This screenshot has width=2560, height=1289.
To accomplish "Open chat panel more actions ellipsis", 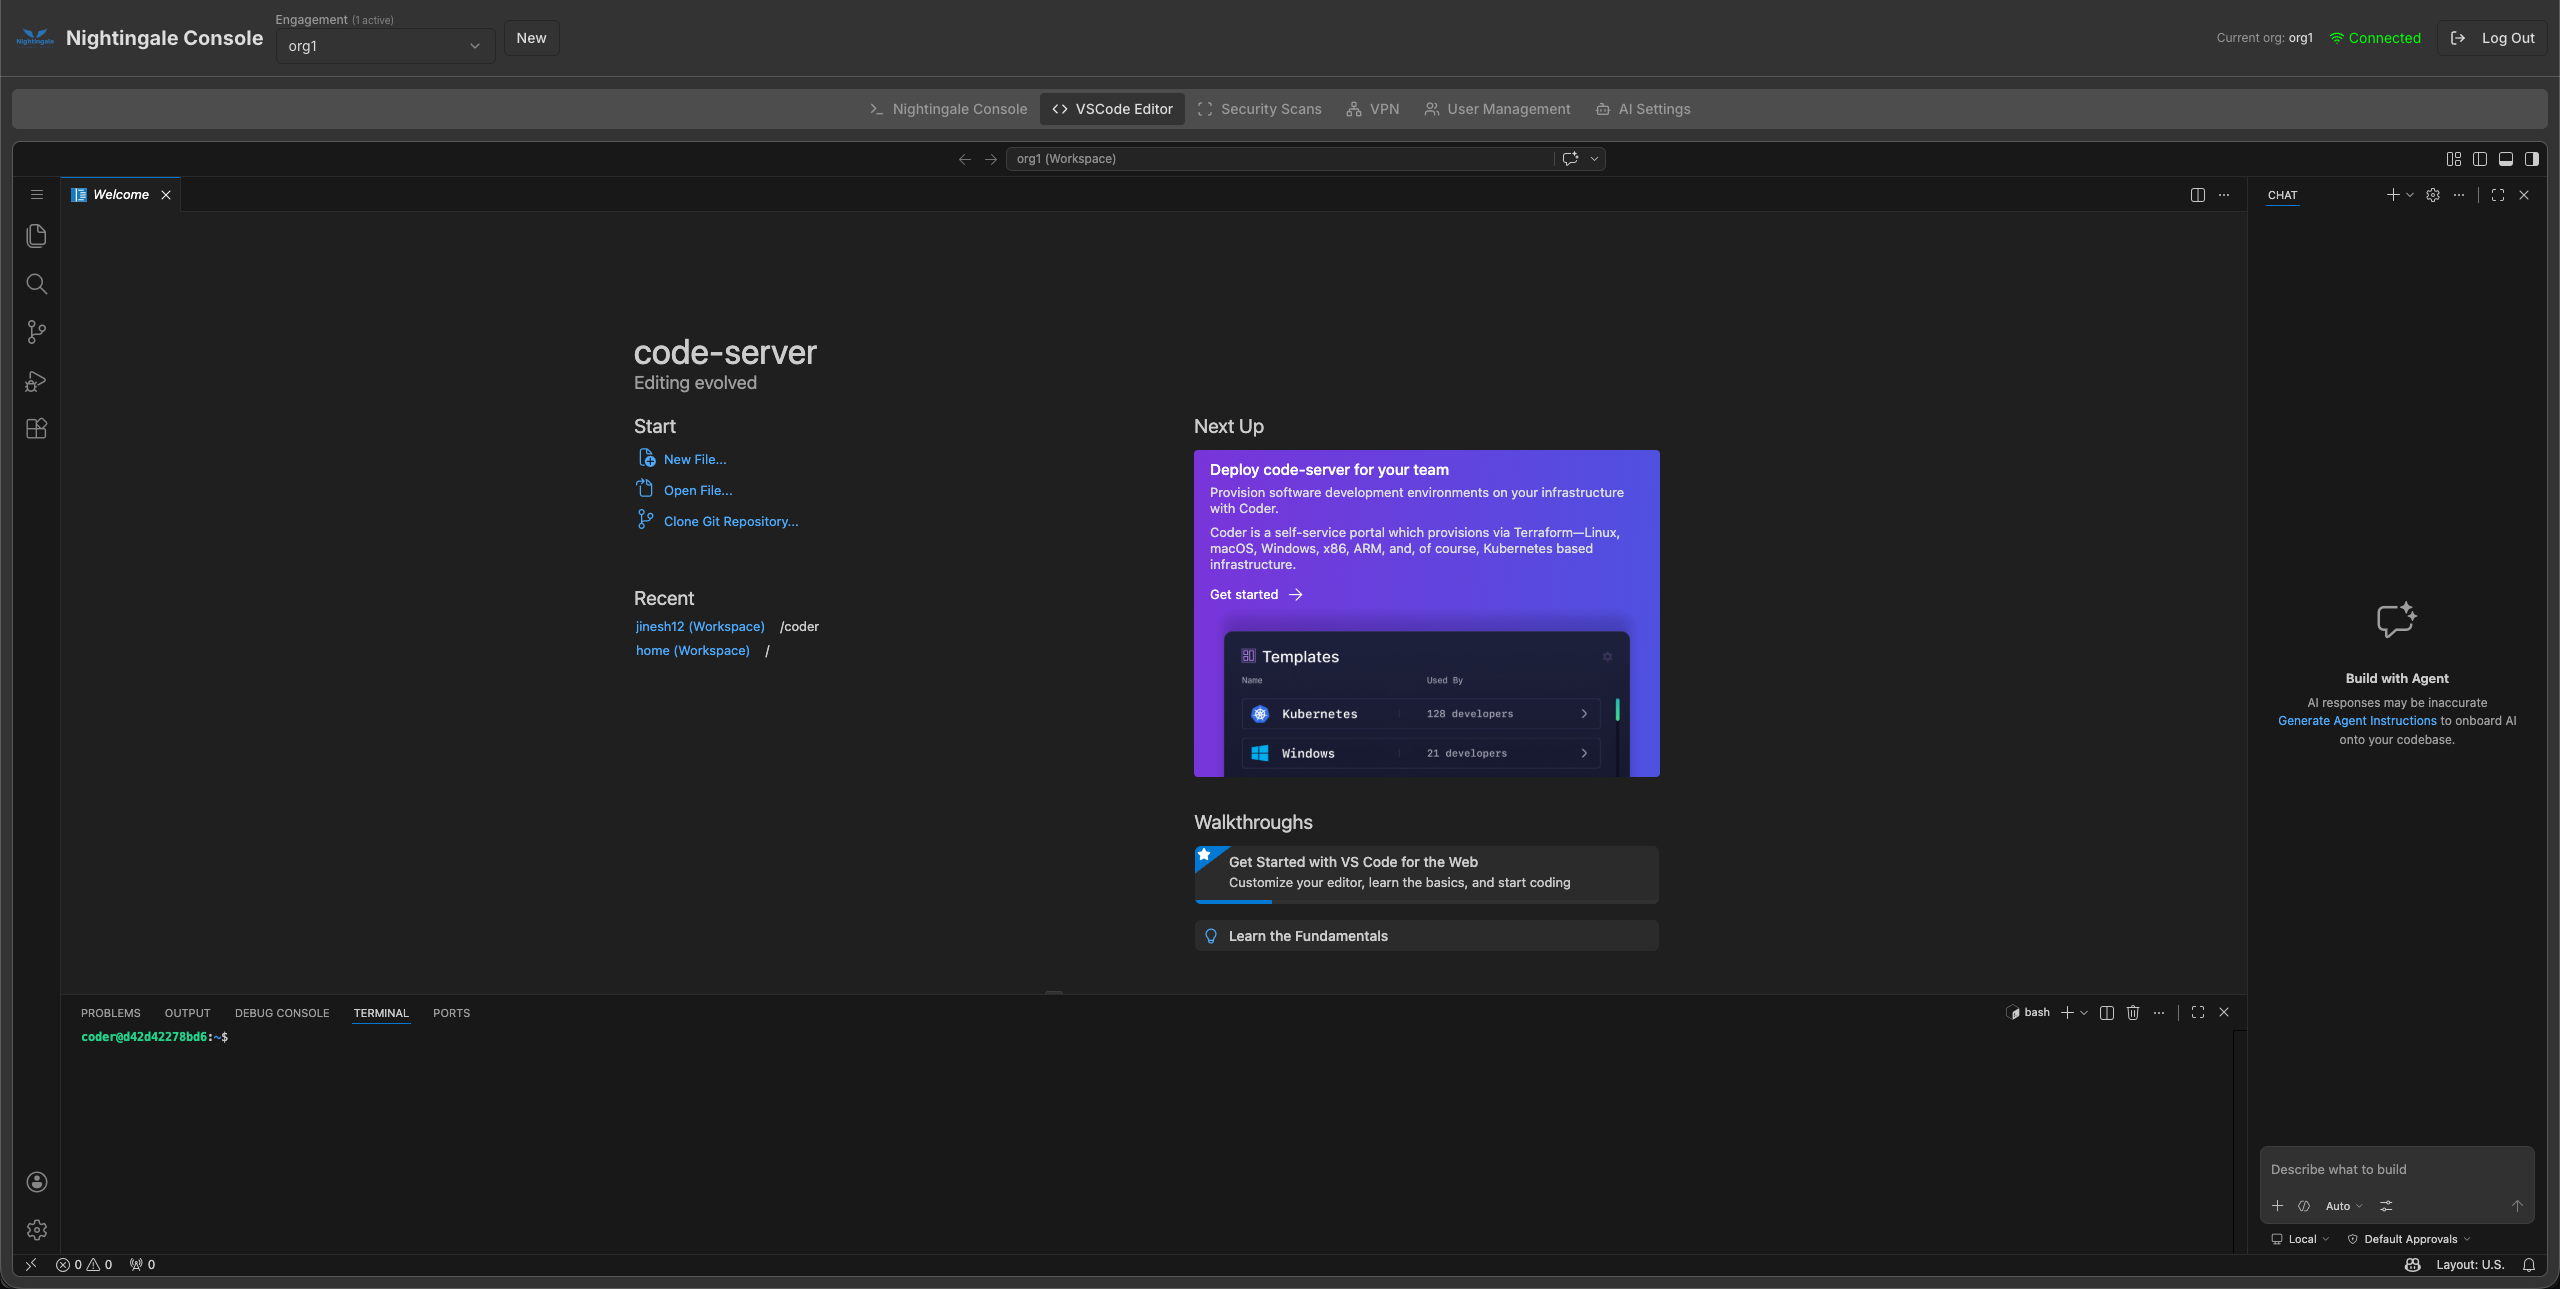I will tap(2459, 195).
